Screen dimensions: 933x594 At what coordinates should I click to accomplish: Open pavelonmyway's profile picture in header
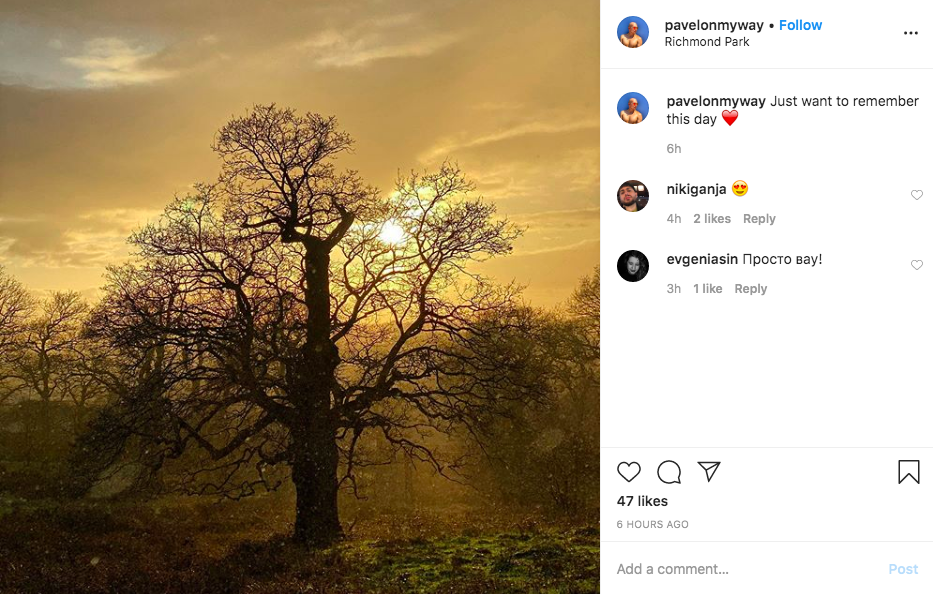(633, 33)
